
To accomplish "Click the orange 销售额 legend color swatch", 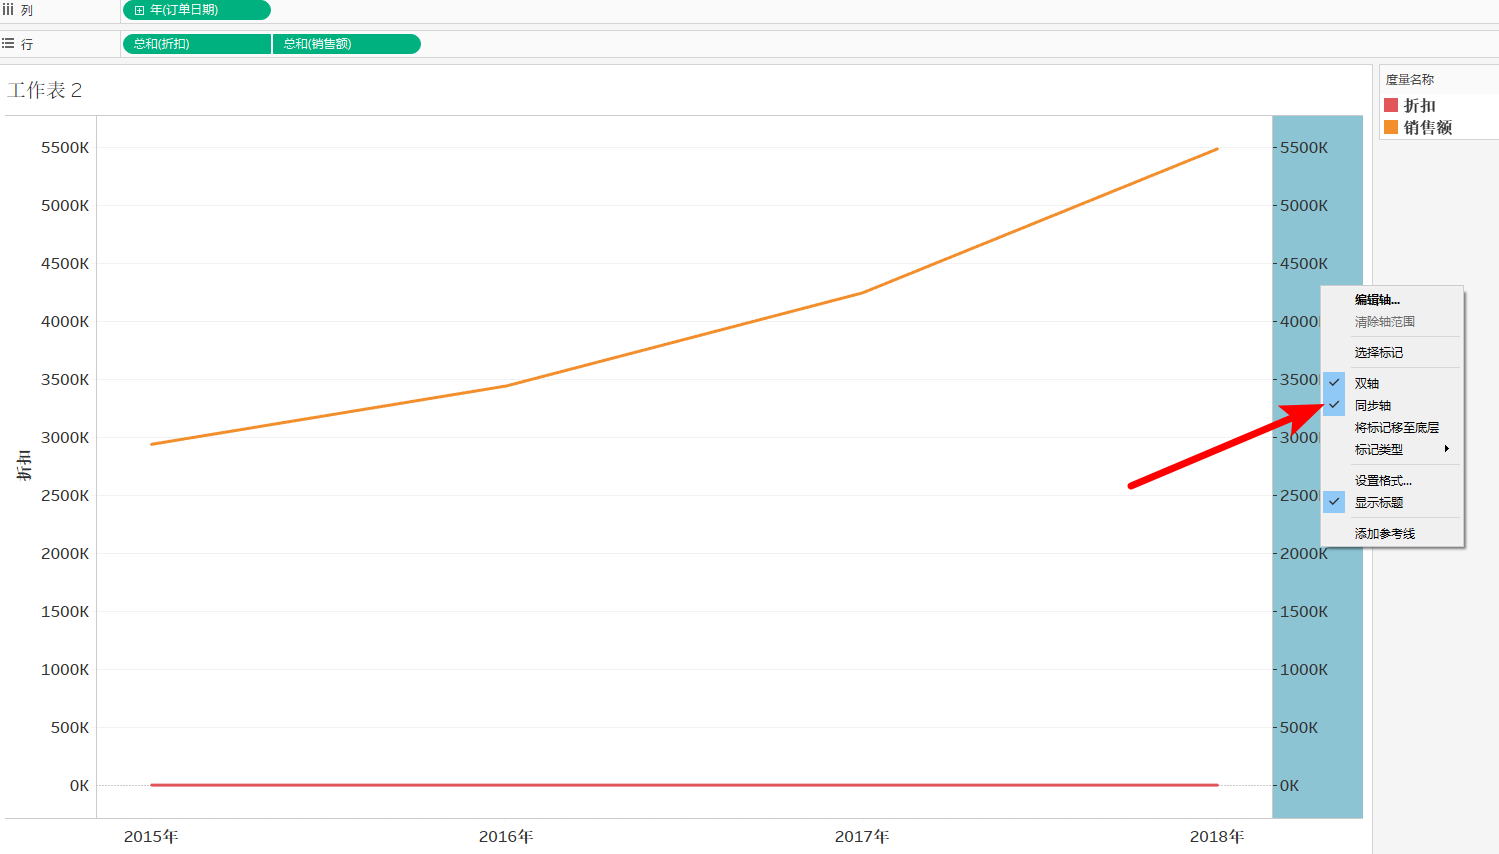I will [x=1391, y=127].
